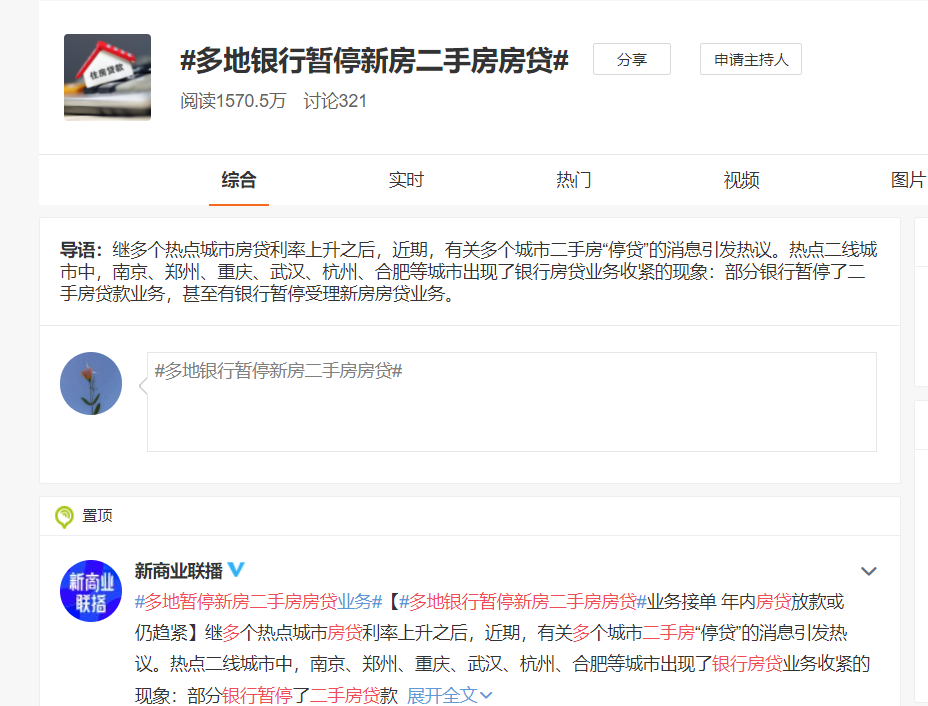Open the 新商业联播 account name link

[x=178, y=570]
